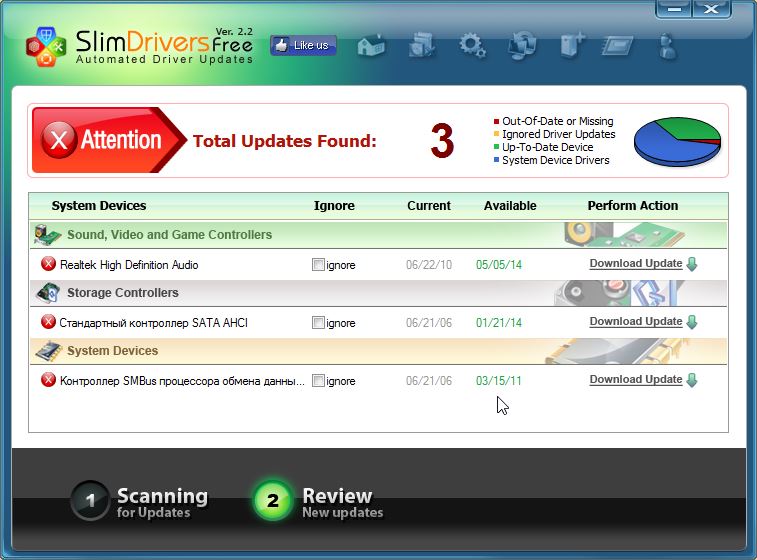Viewport: 757px width, 560px height.
Task: Click the user account person icon
Action: point(668,46)
